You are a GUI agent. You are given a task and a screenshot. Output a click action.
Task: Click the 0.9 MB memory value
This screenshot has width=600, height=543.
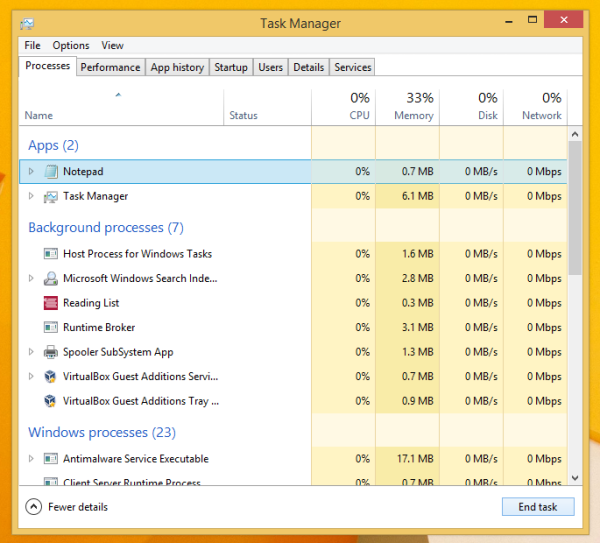[x=417, y=401]
